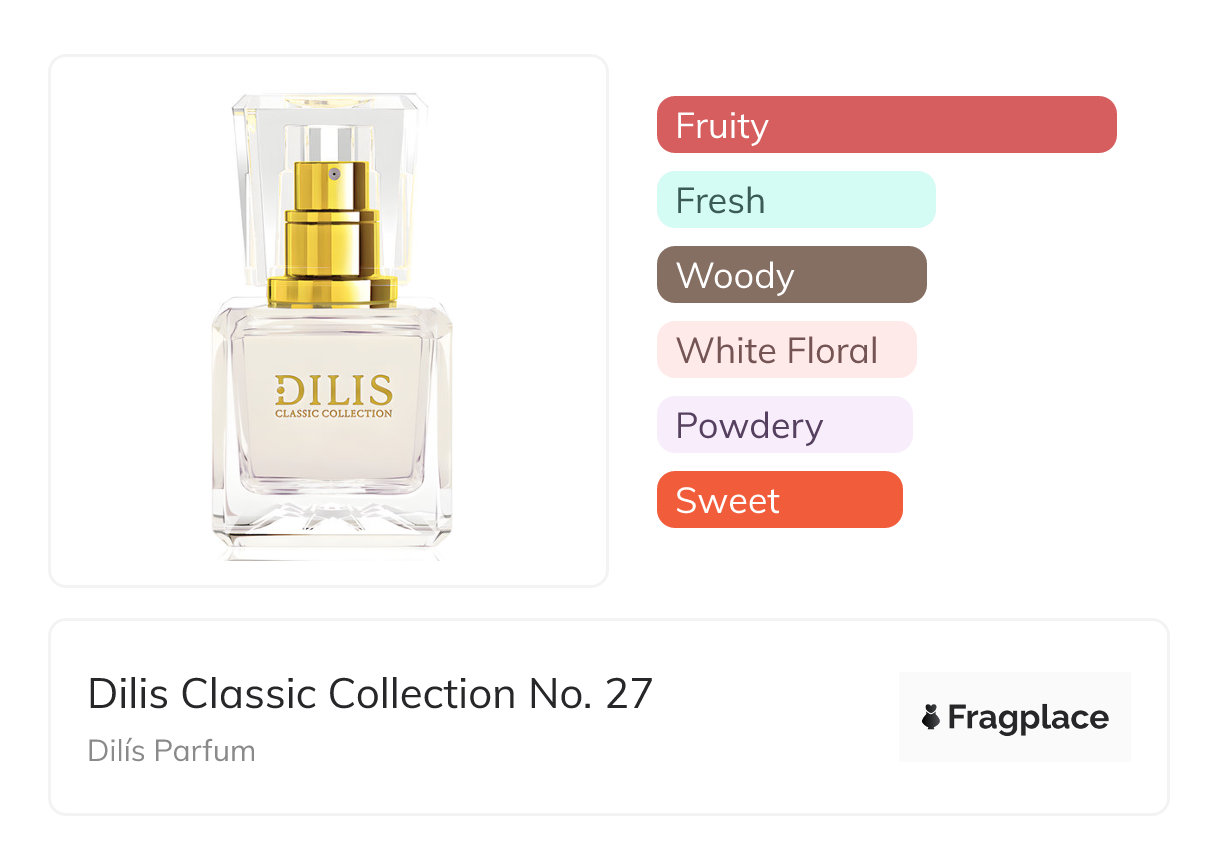Screen dimensions: 1218x864
Task: Open the Dilis Classic Collection No. 27 title
Action: coord(370,693)
